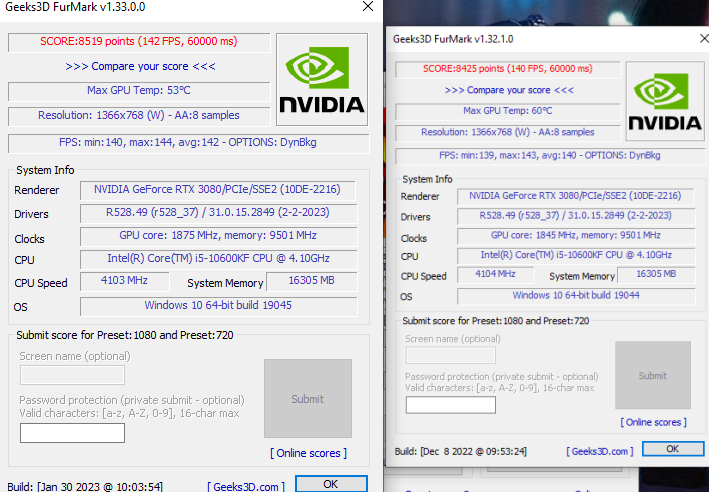Click 'Max GPU Temp: 53°C' field
This screenshot has width=709, height=492.
click(139, 91)
